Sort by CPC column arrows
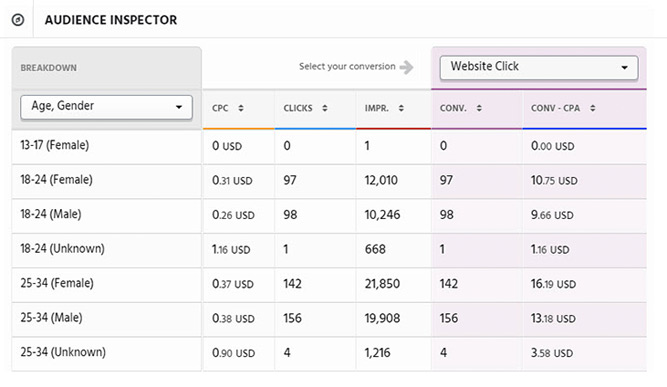The height and width of the screenshot is (387, 667). point(241,108)
